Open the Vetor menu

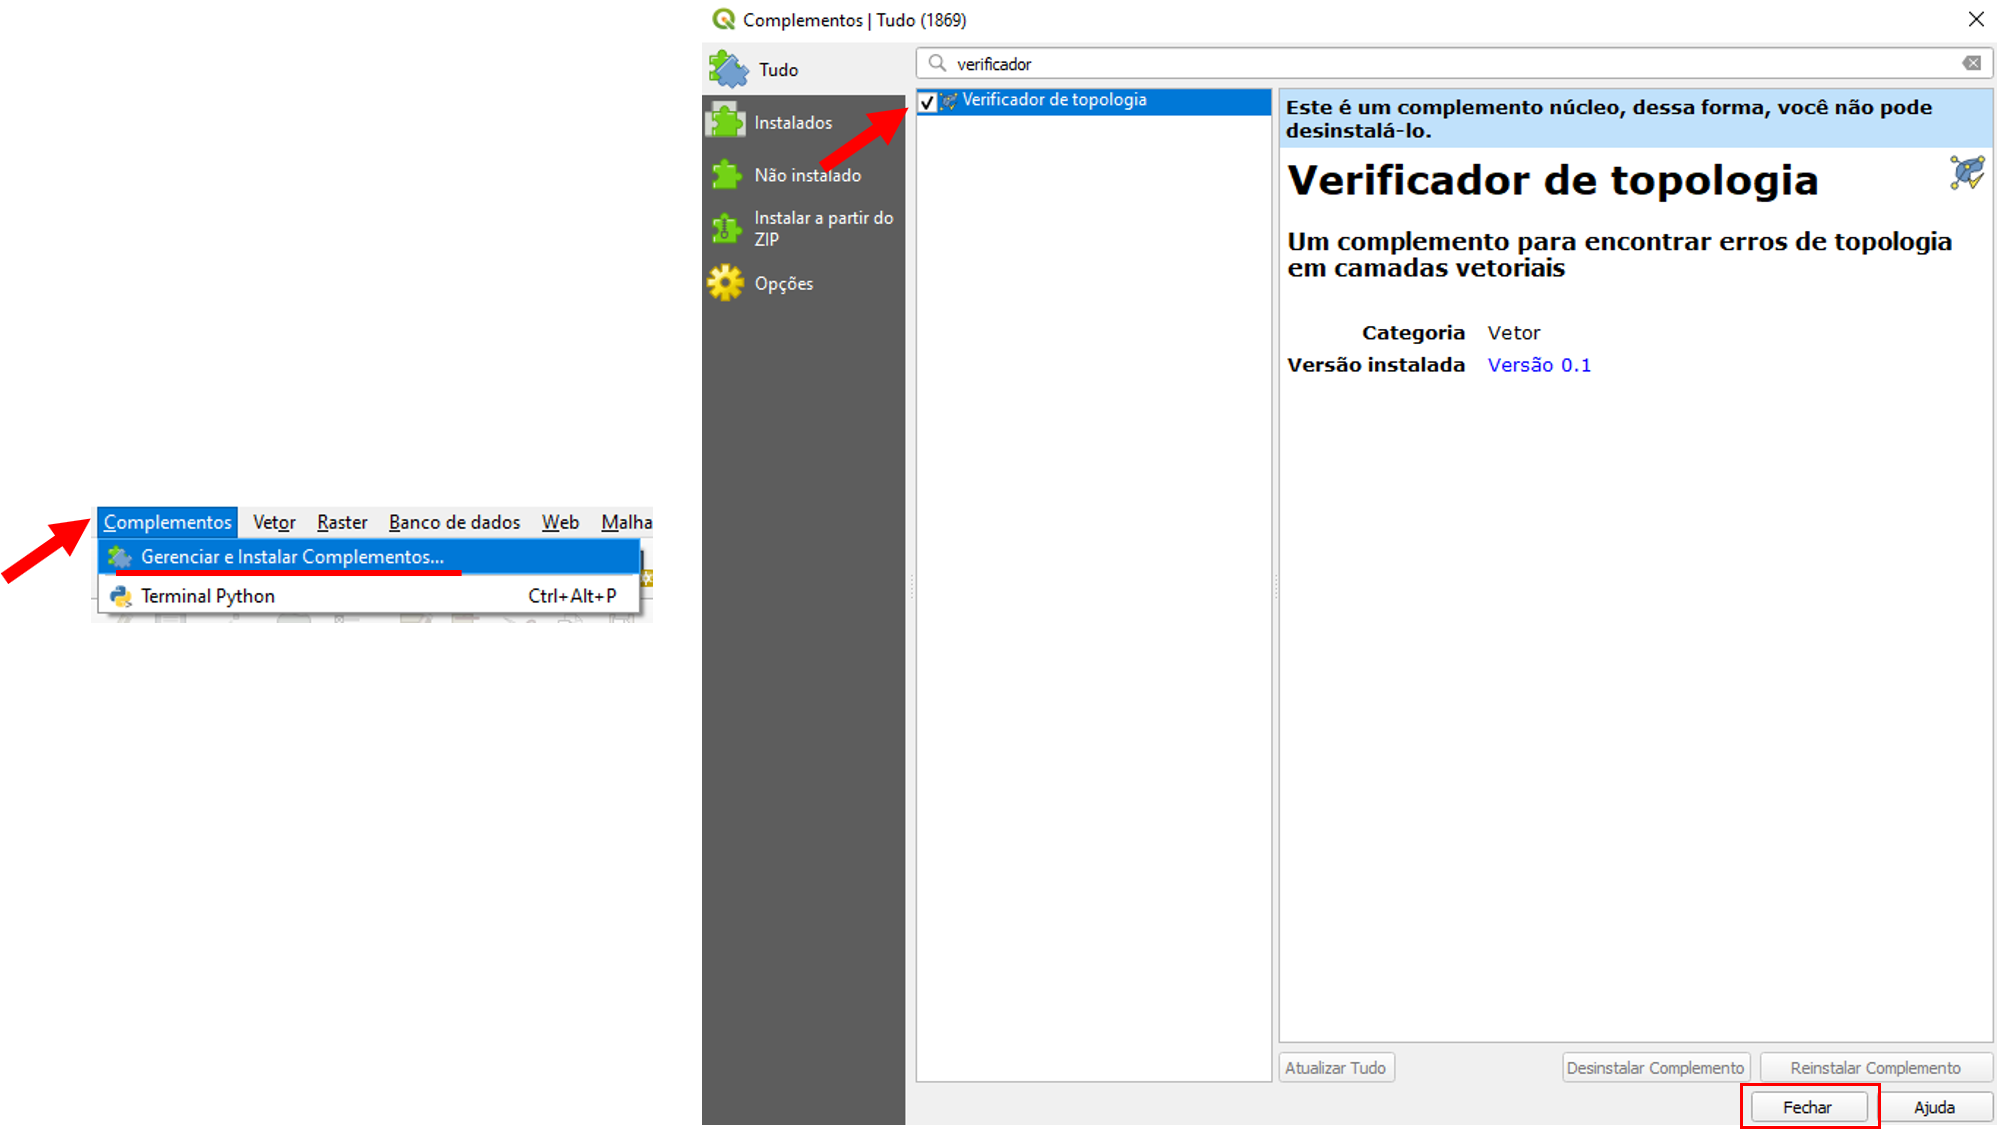pos(274,522)
